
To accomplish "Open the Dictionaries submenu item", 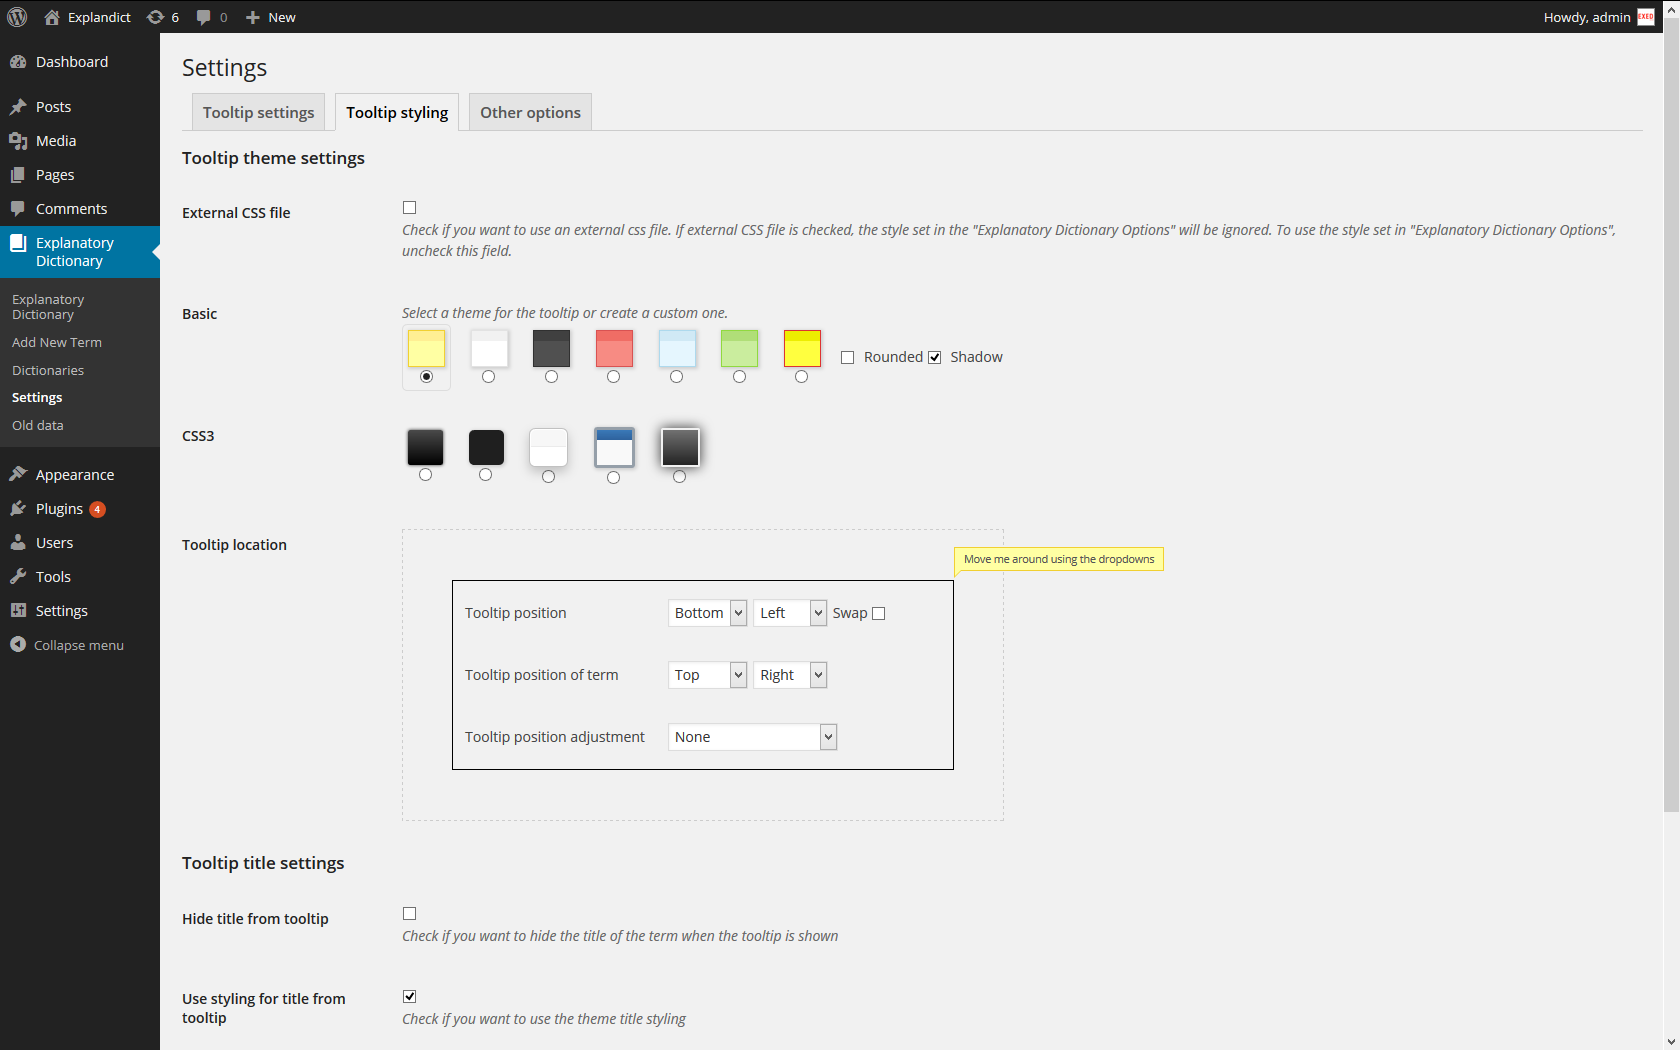I will 48,370.
